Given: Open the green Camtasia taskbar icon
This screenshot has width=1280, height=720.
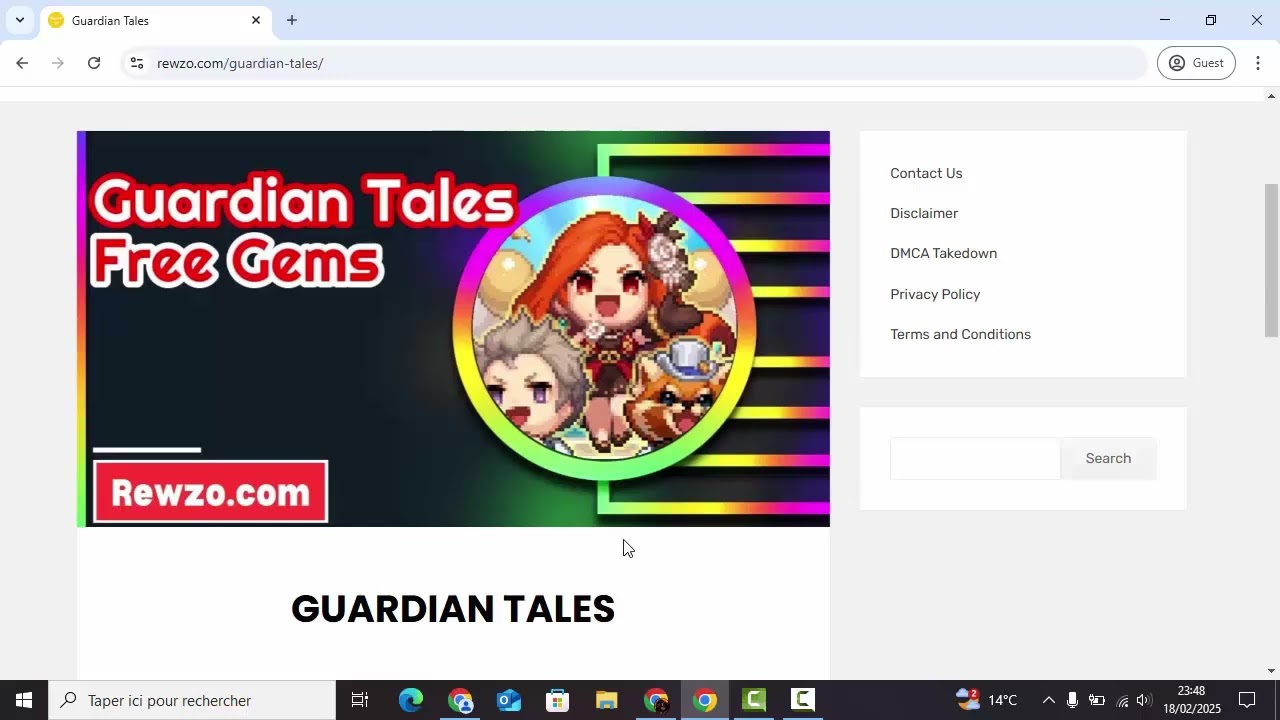Looking at the screenshot, I should [754, 700].
